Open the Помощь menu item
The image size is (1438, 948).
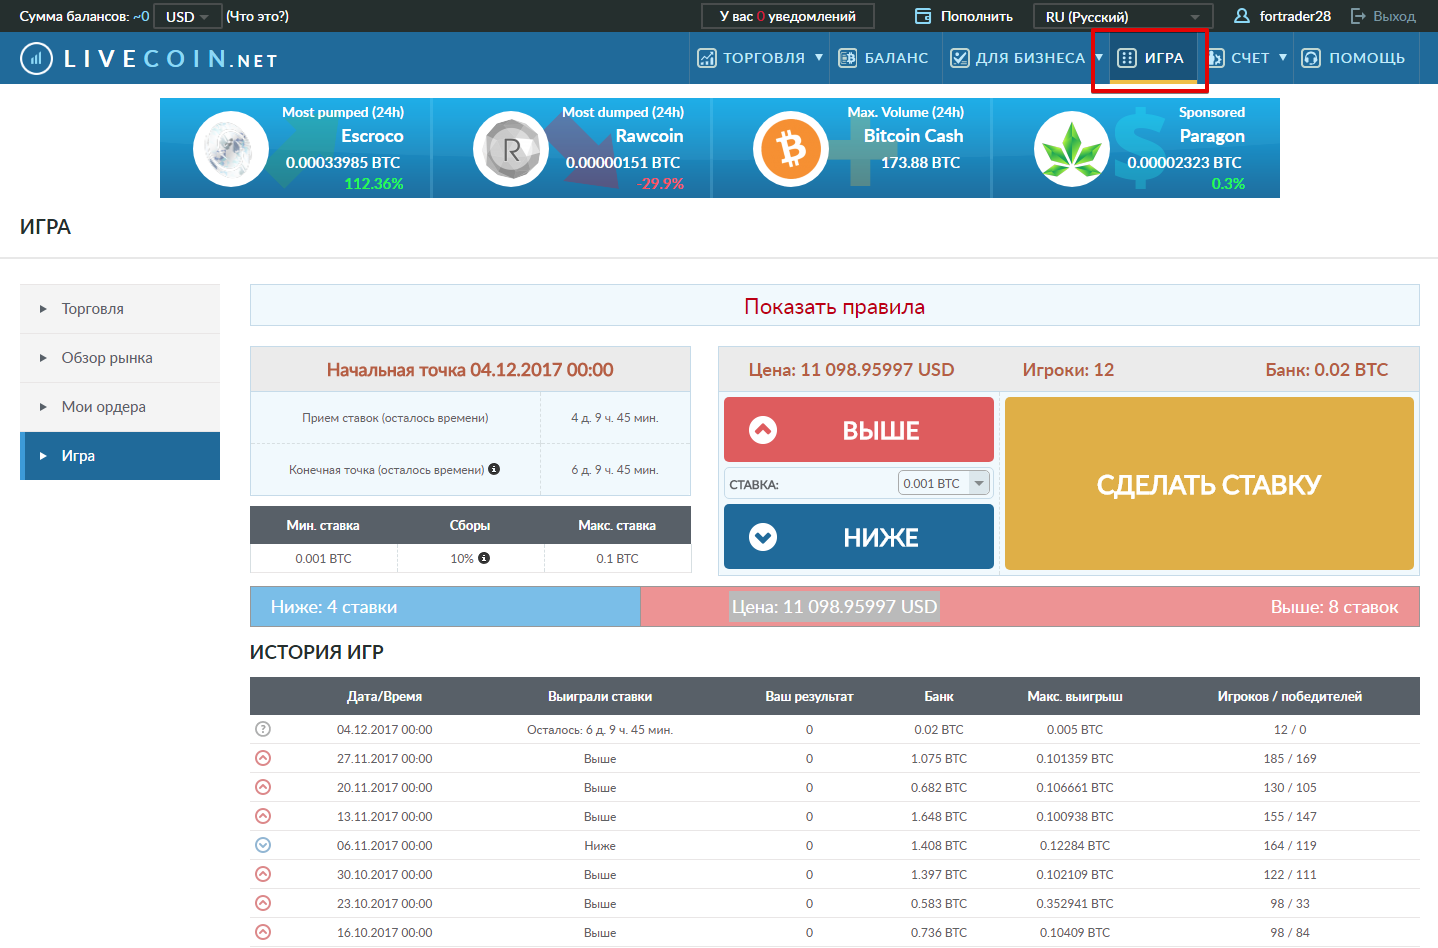point(1353,58)
